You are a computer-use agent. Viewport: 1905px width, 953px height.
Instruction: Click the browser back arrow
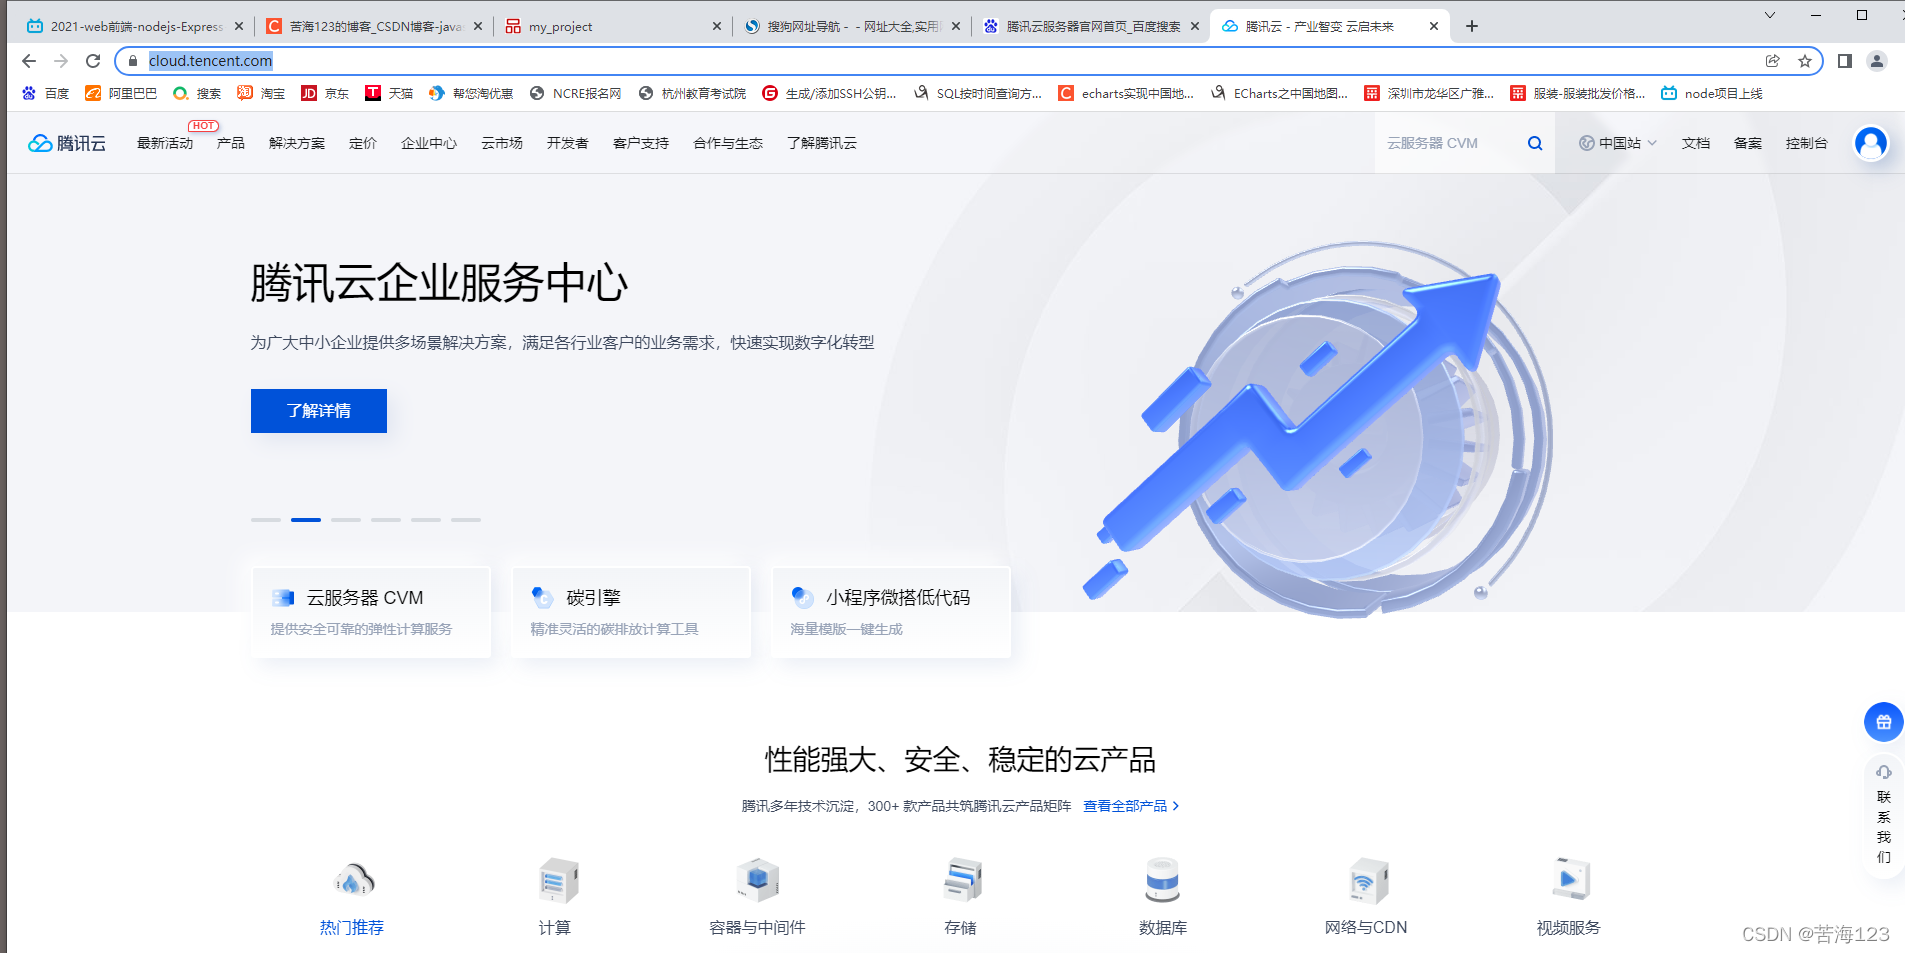(29, 61)
